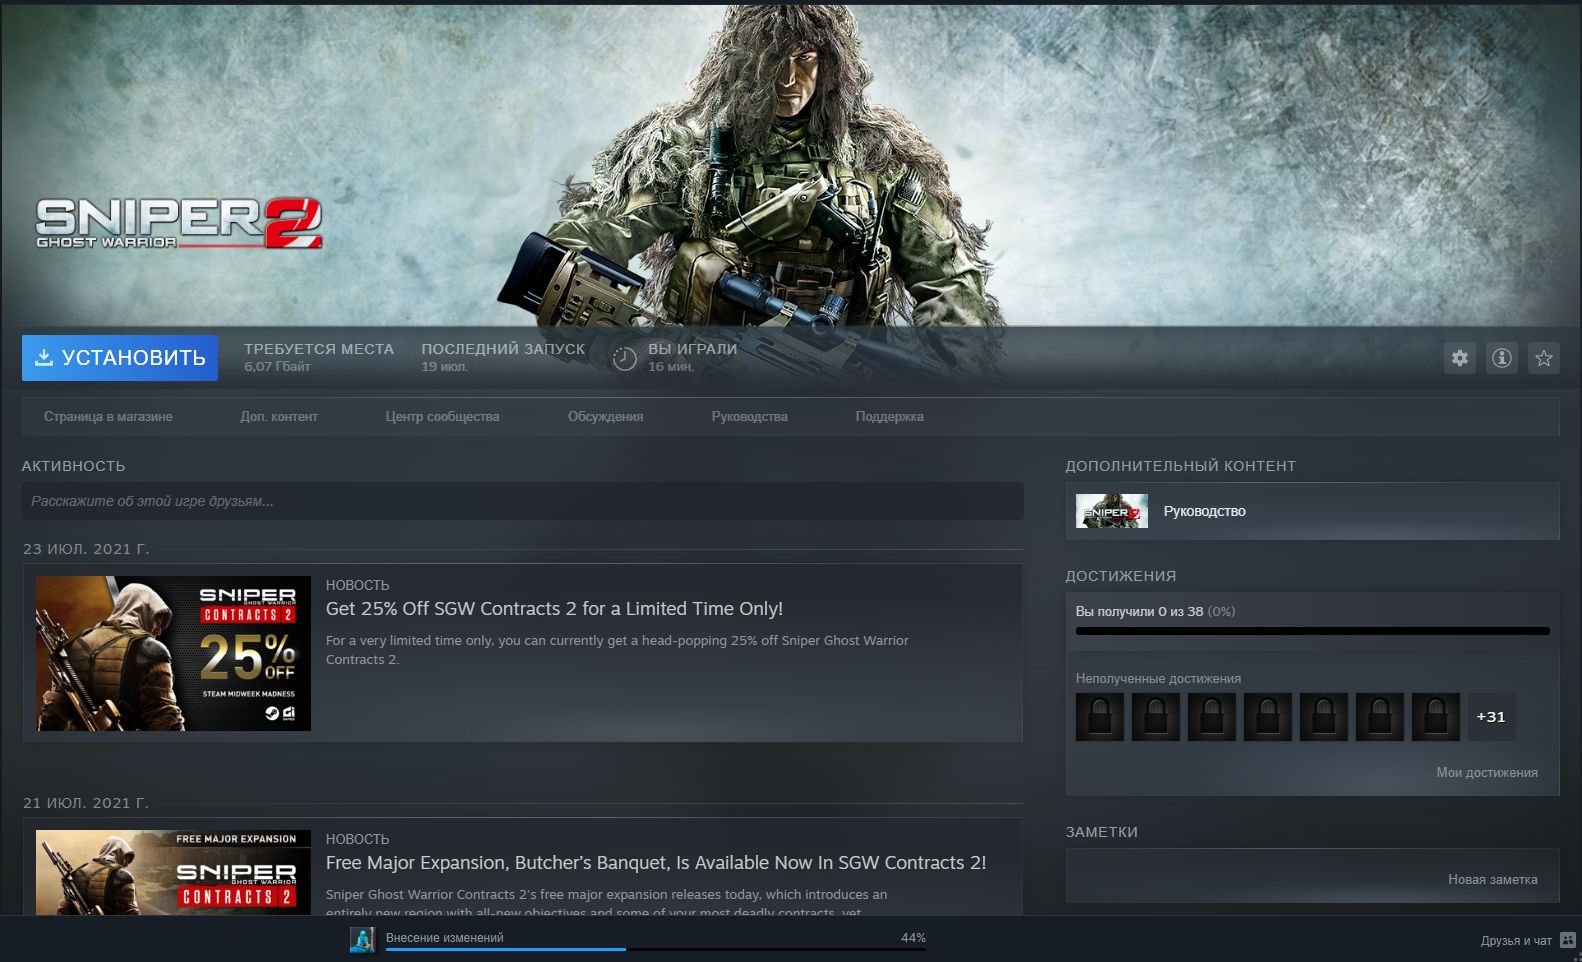Click the 21 ИЮЛ. 2021 Г. date header
The image size is (1582, 962).
pos(86,803)
